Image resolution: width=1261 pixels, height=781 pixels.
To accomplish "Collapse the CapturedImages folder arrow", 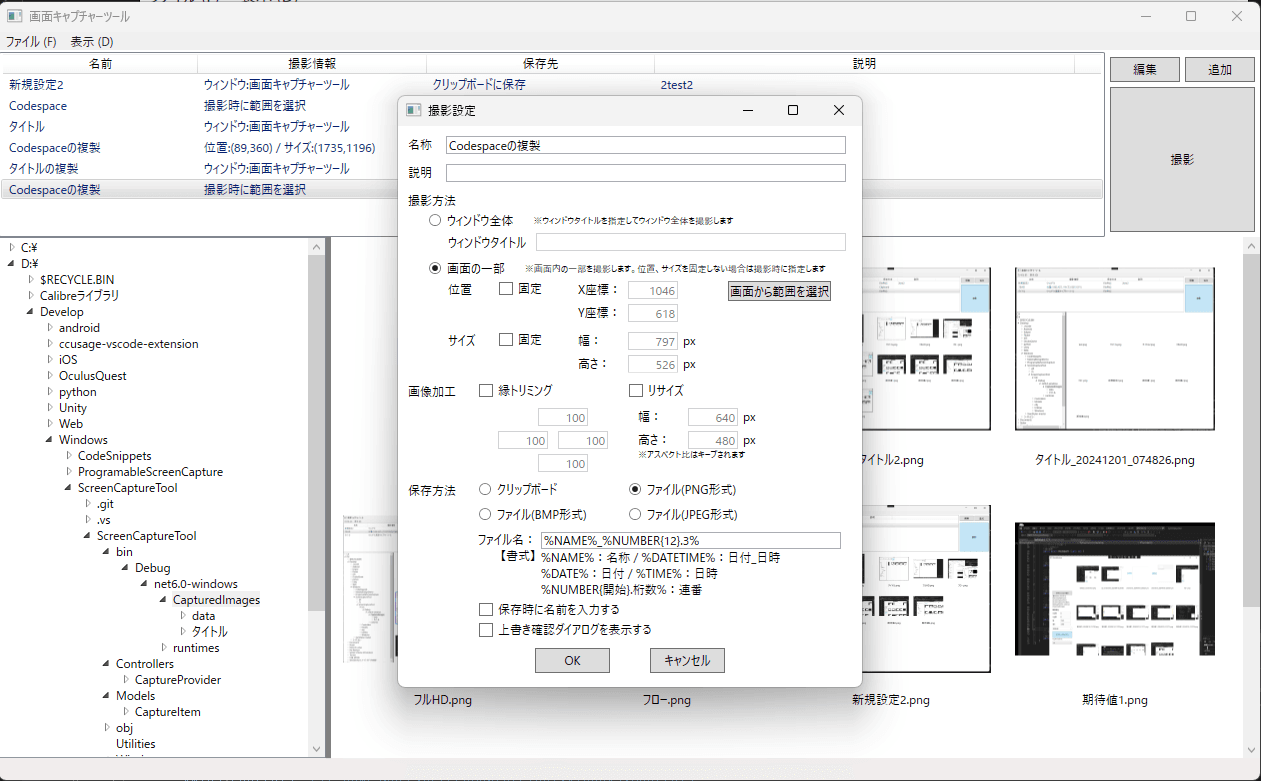I will click(163, 599).
